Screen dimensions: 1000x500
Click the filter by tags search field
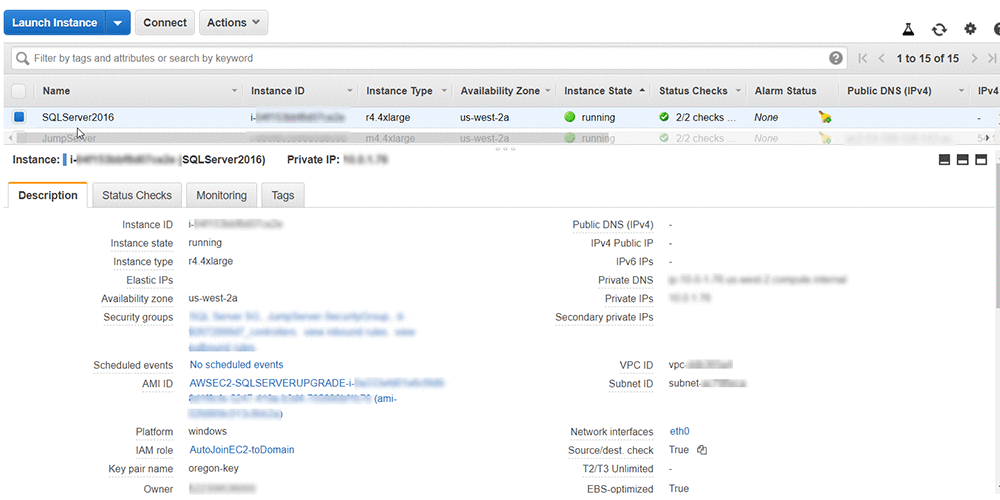click(x=429, y=58)
